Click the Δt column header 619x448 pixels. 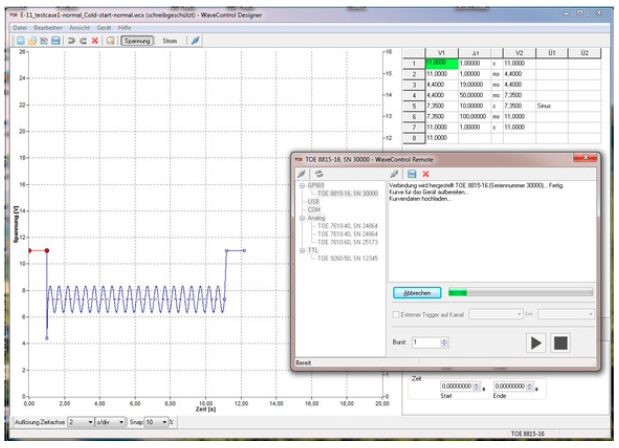coord(475,53)
